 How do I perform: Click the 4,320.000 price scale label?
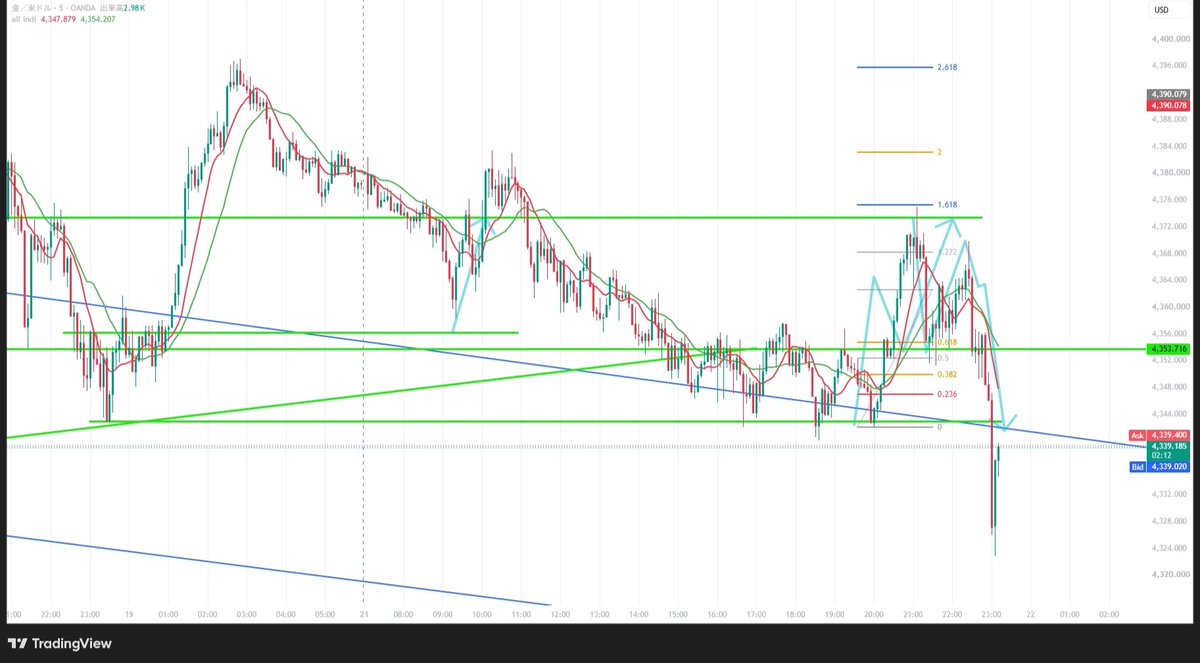coord(1167,574)
